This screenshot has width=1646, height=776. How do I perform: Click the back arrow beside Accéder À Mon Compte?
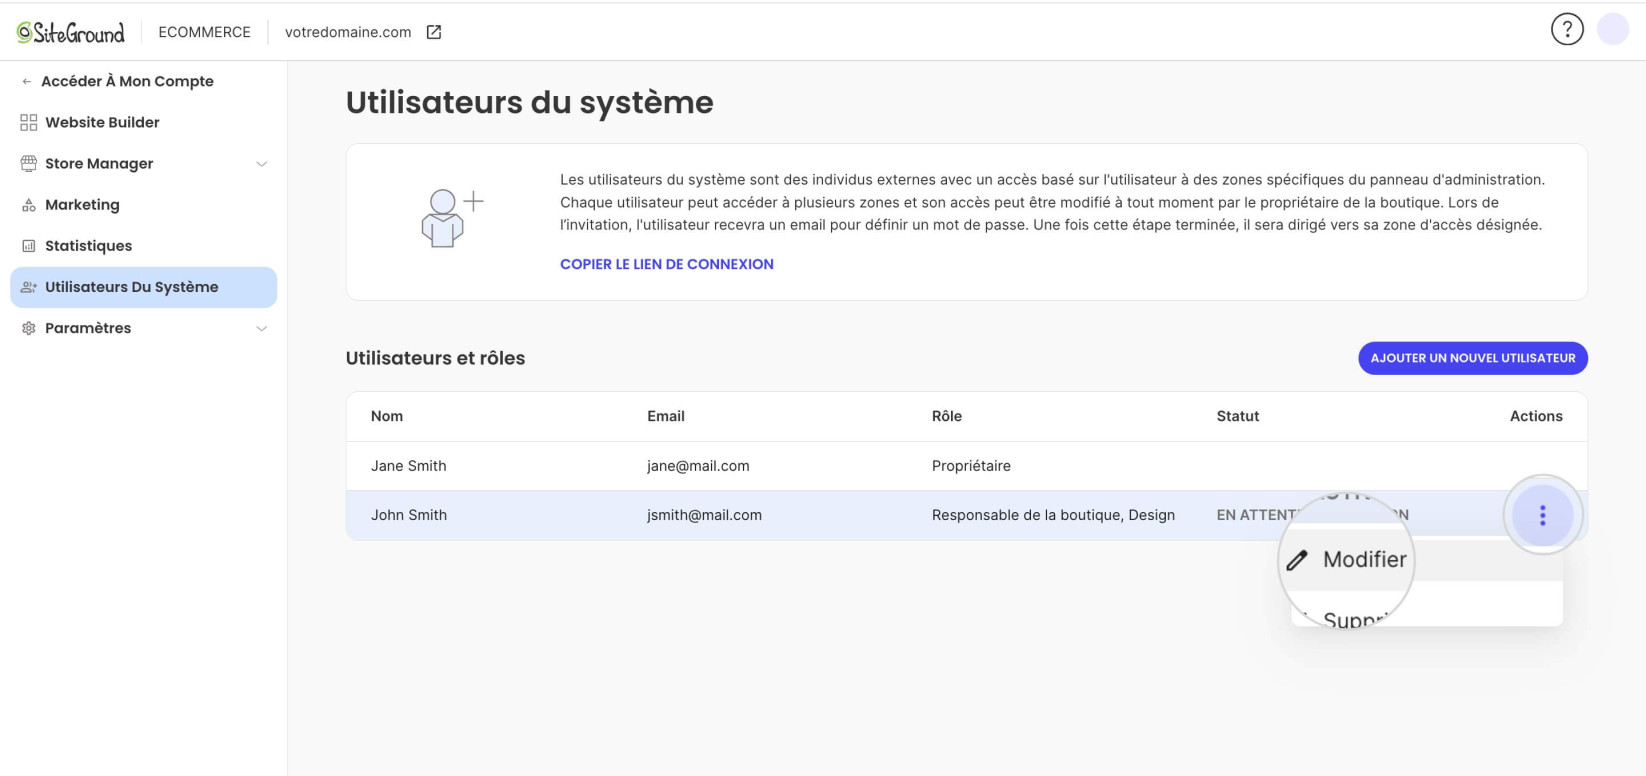tap(27, 82)
